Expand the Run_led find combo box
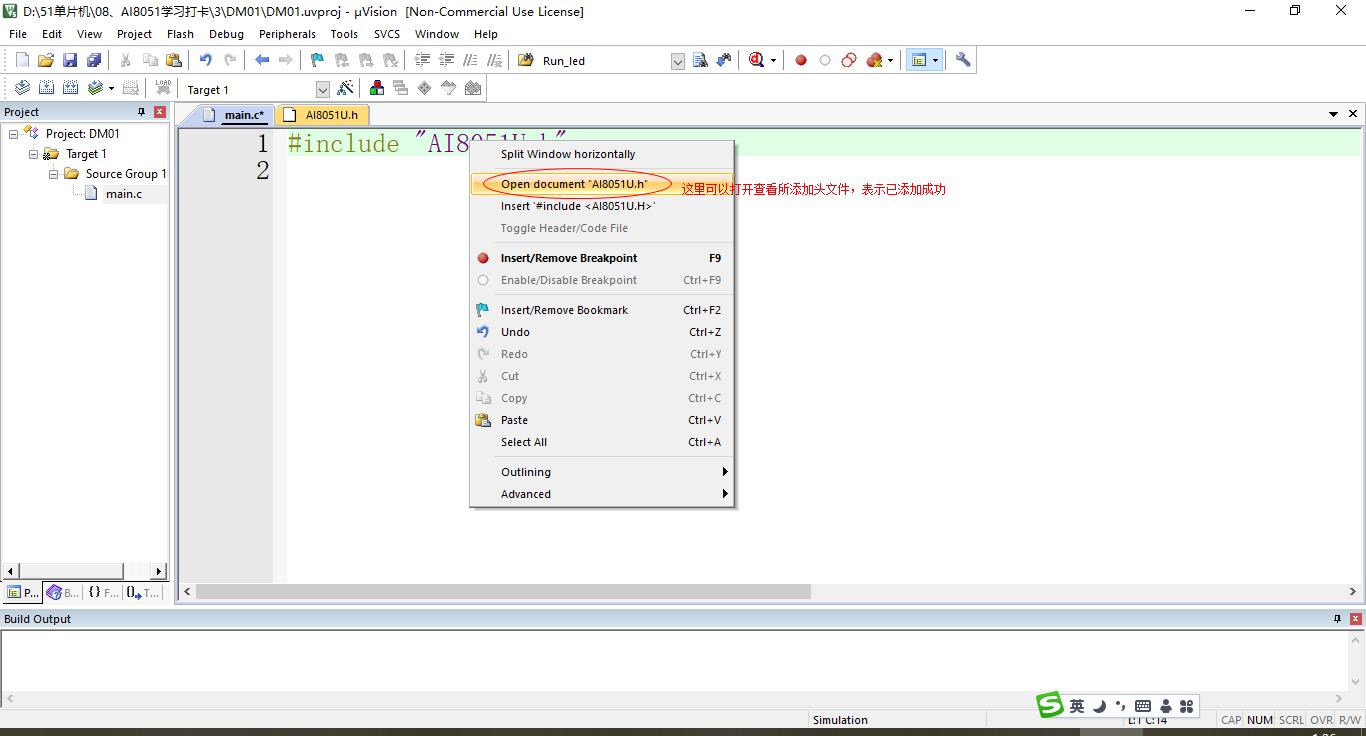 [677, 61]
